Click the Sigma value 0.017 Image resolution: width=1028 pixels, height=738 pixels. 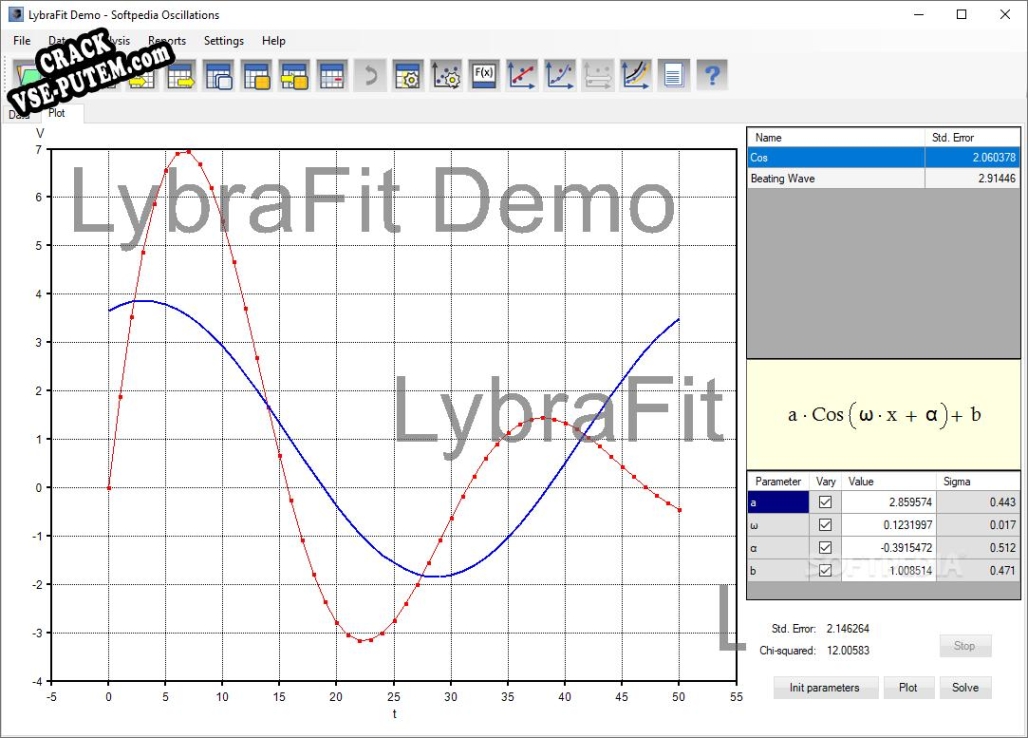click(978, 525)
